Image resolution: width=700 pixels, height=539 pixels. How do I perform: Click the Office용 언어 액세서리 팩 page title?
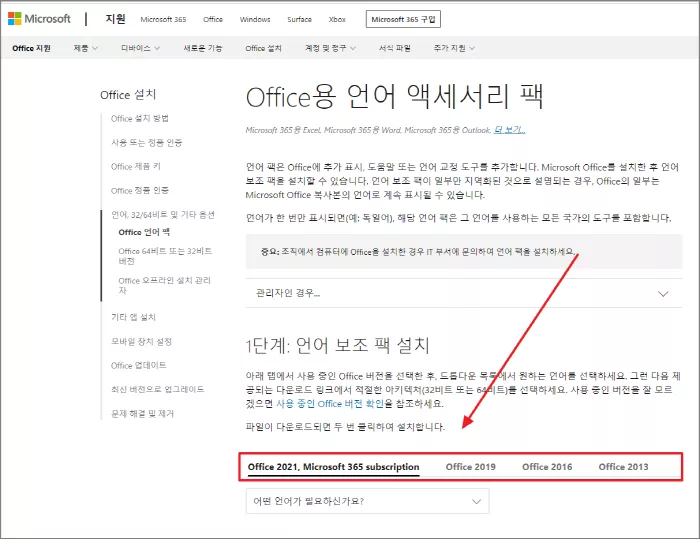point(395,96)
